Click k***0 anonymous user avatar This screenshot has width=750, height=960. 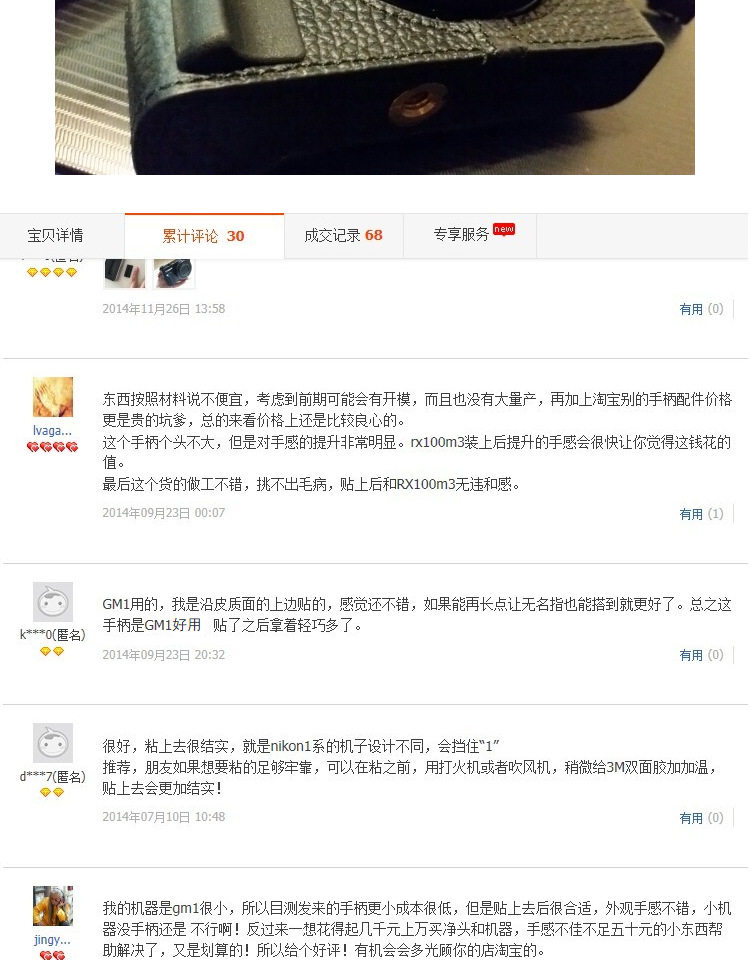pyautogui.click(x=53, y=602)
